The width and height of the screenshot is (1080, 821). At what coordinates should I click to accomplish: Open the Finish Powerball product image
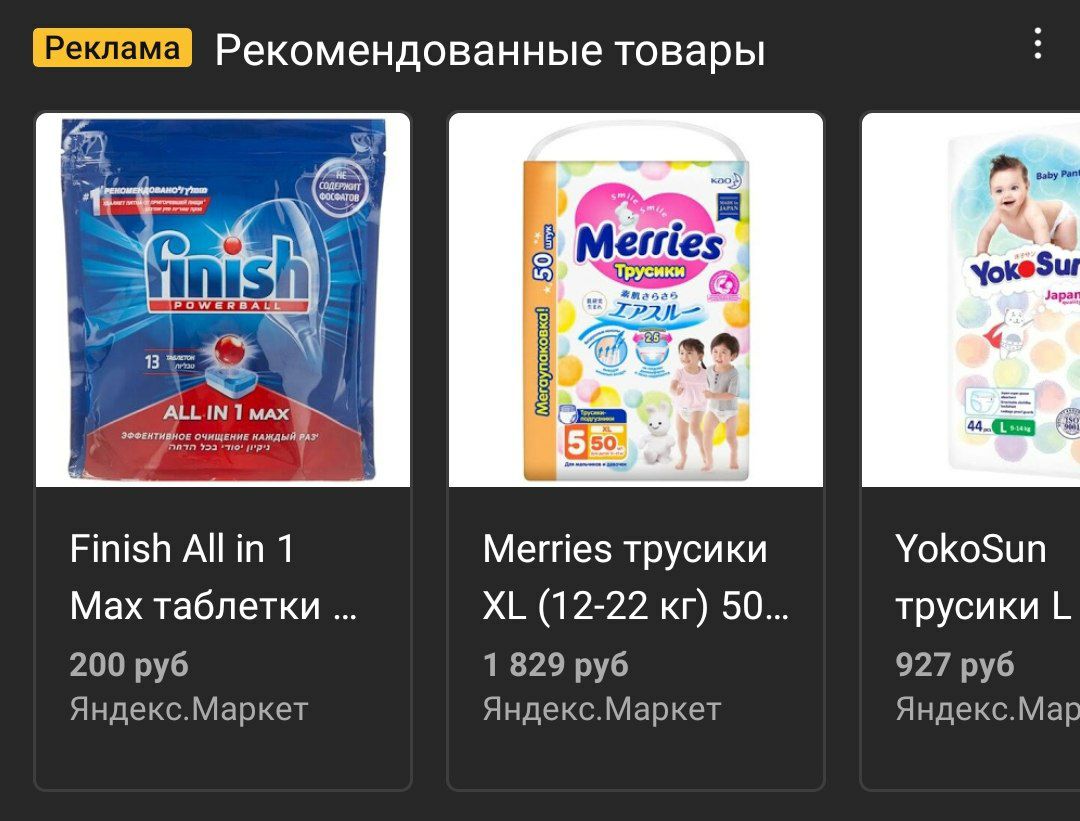tap(223, 300)
